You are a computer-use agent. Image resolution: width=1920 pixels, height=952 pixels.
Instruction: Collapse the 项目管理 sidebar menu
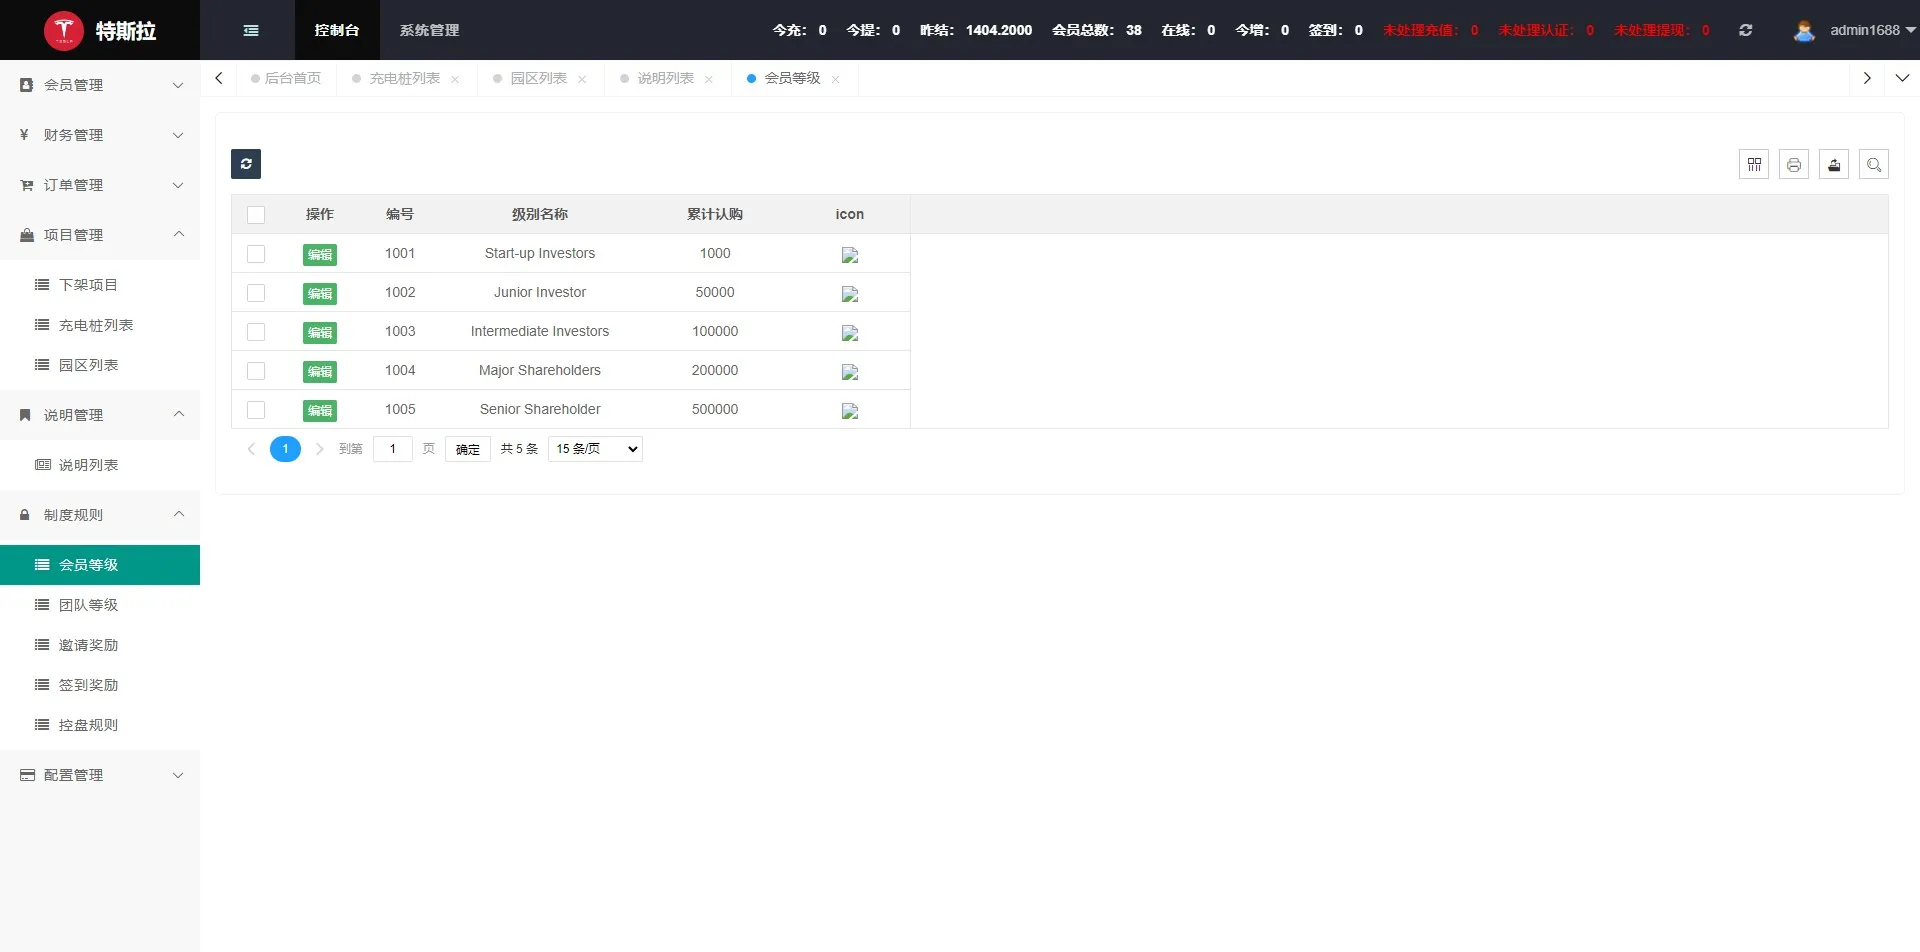pyautogui.click(x=100, y=235)
